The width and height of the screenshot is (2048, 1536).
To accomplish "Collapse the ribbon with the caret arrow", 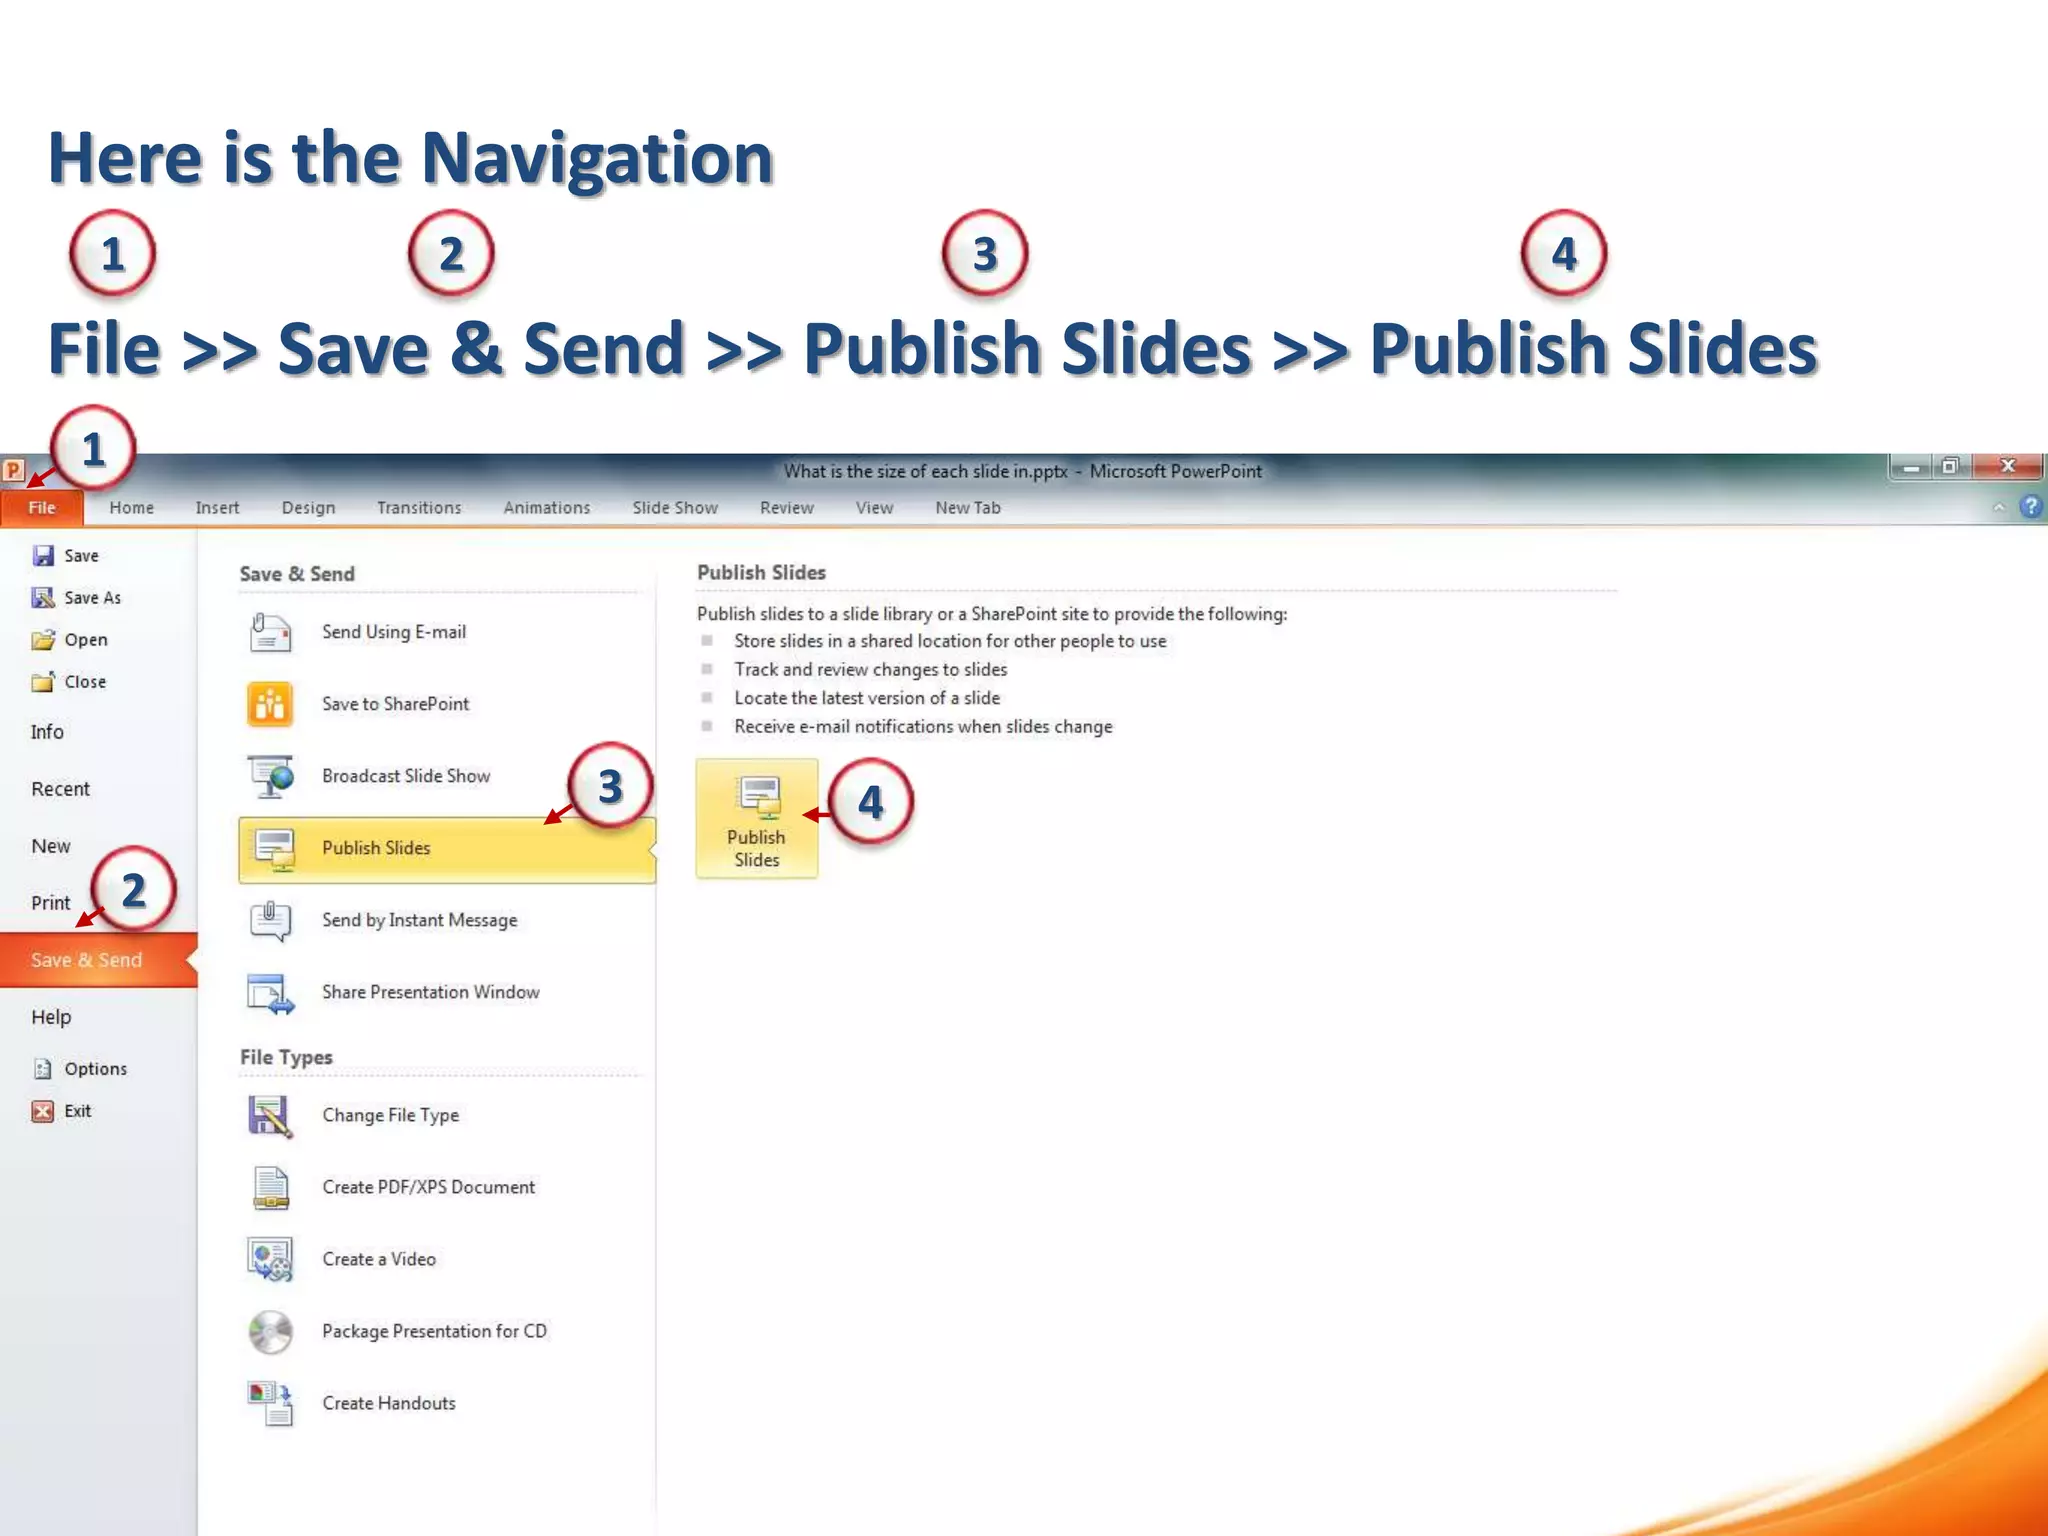I will point(1998,508).
